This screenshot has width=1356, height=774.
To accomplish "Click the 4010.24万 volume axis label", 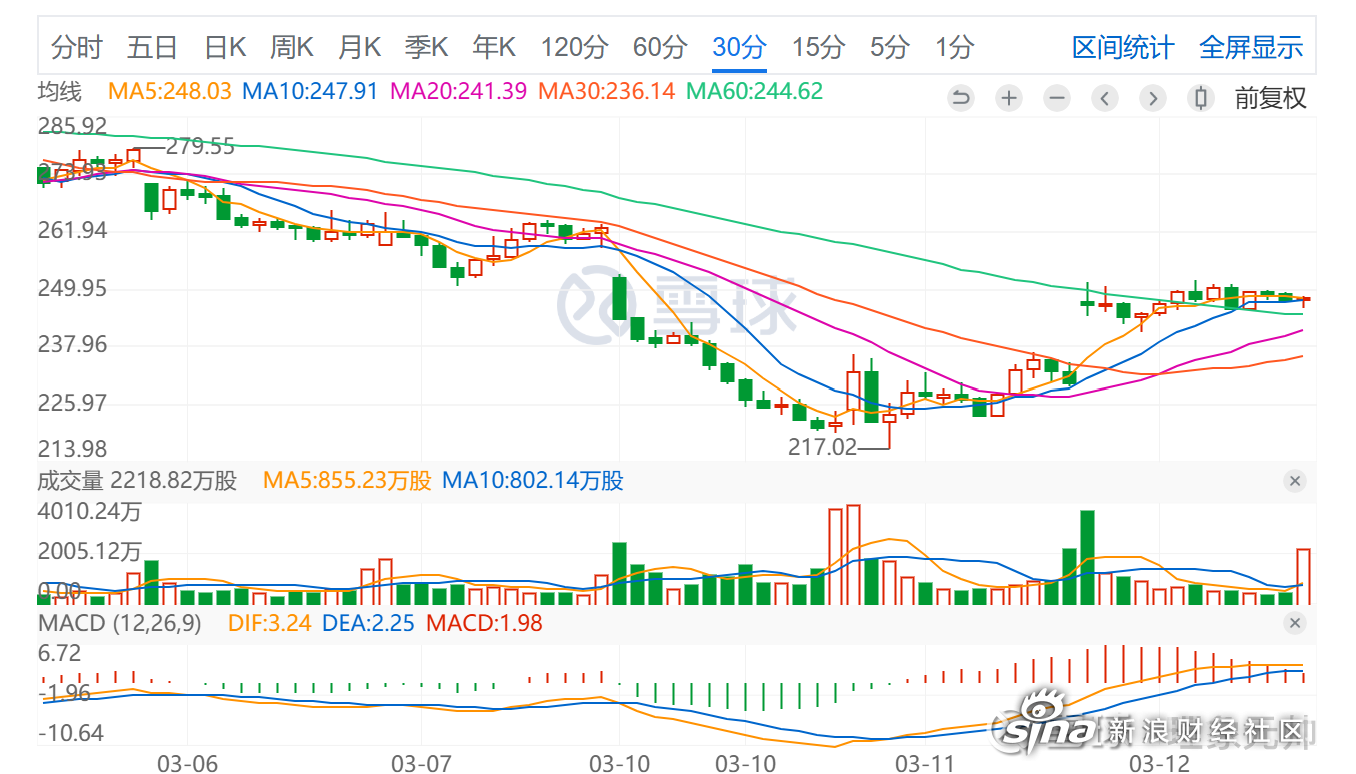I will pos(89,513).
